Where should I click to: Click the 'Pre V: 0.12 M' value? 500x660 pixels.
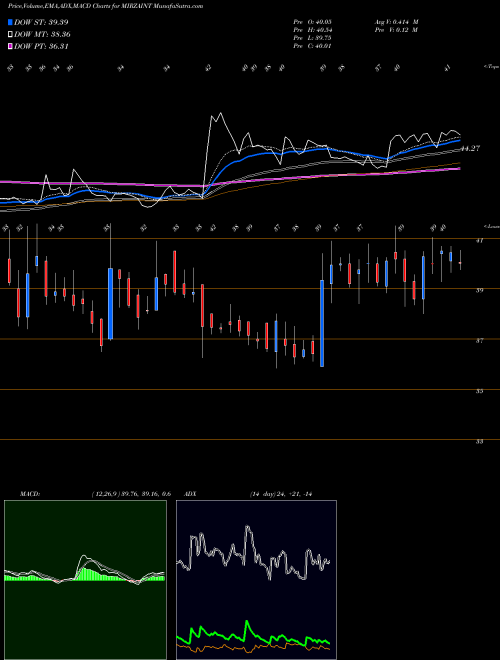pyautogui.click(x=396, y=30)
